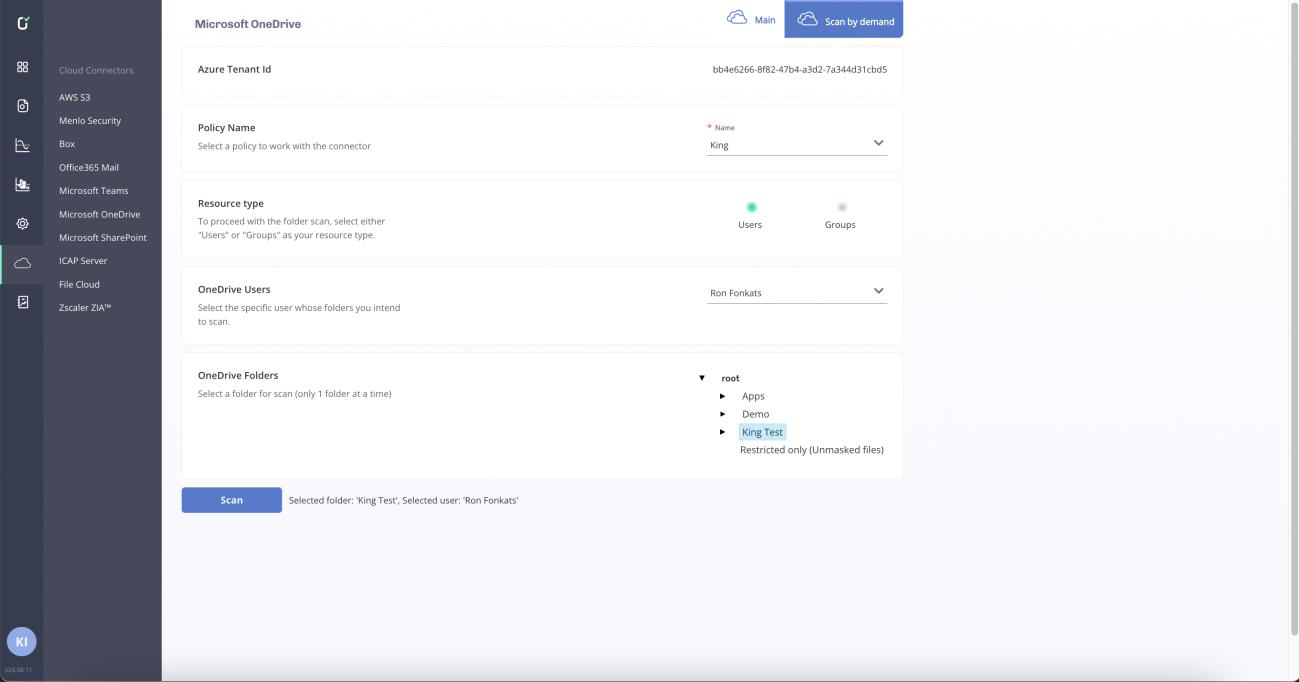Open the KI user avatar
Screen dimensions: 1299x682
[x=21, y=641]
